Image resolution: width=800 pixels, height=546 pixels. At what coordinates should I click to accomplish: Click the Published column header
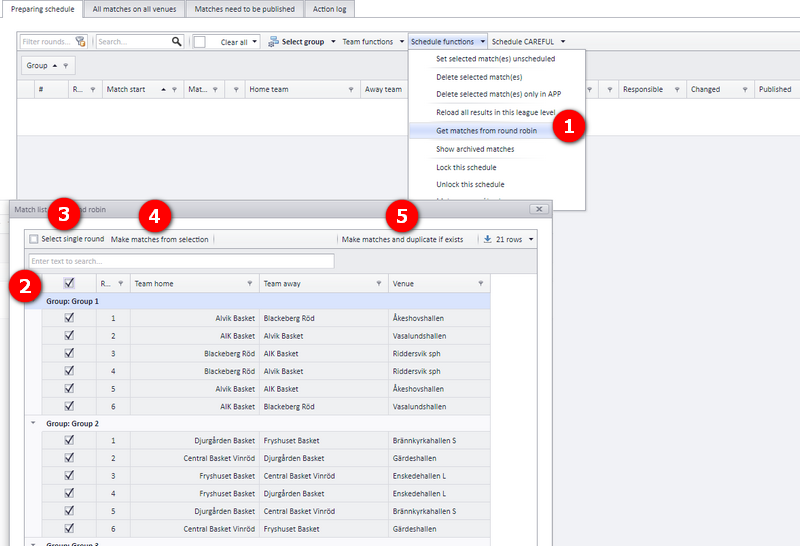777,89
